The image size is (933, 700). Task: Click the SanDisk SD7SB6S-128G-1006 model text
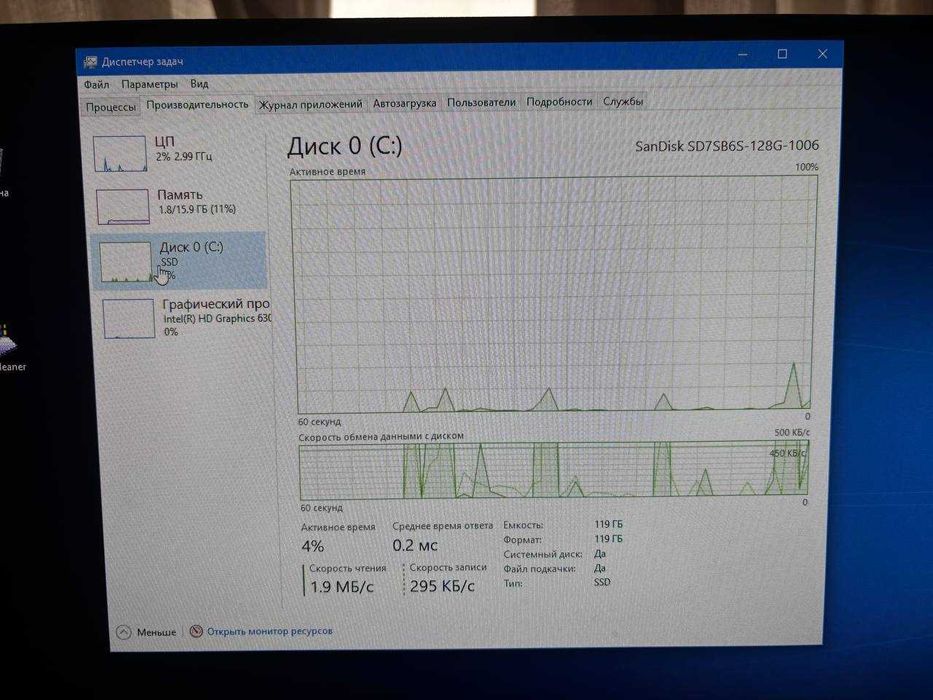(x=727, y=146)
